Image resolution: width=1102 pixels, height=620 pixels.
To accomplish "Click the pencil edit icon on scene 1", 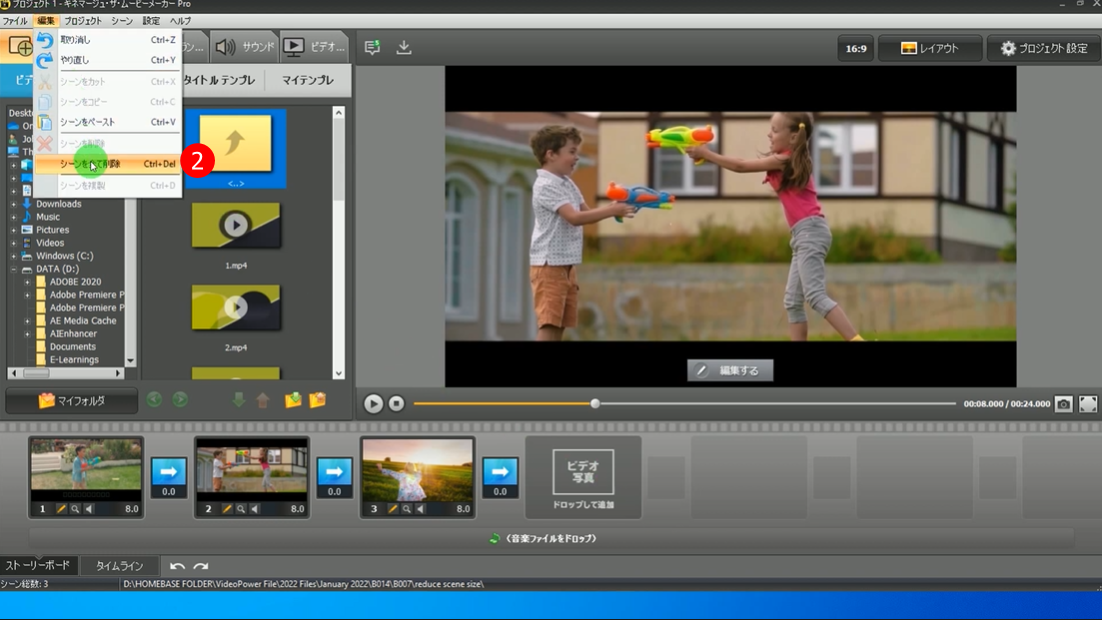I will click(x=61, y=509).
